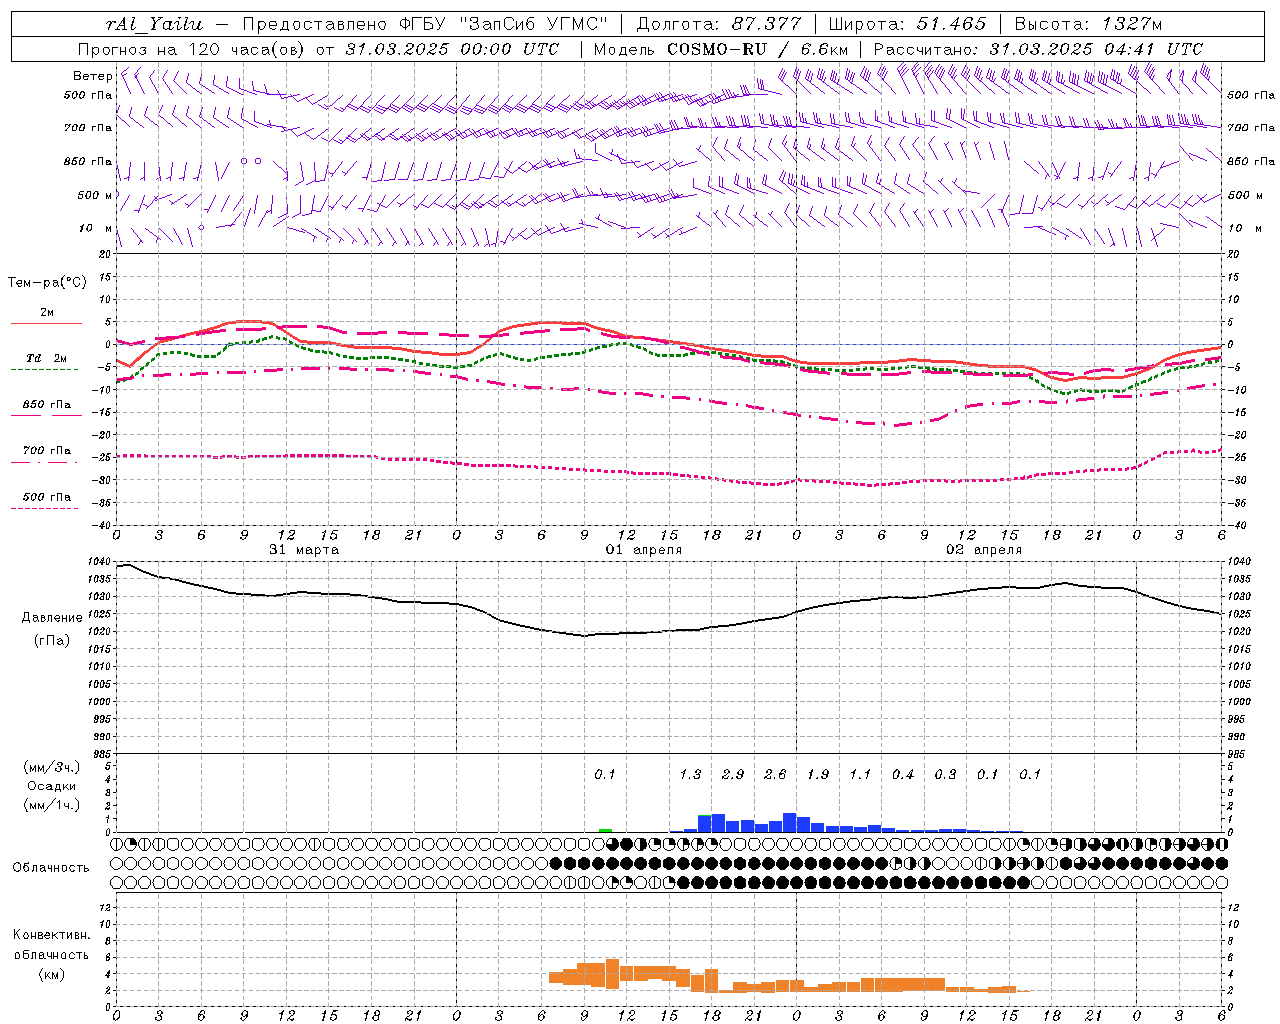Click the 1.1 precipitation total value
This screenshot has width=1280, height=1024.
860,774
